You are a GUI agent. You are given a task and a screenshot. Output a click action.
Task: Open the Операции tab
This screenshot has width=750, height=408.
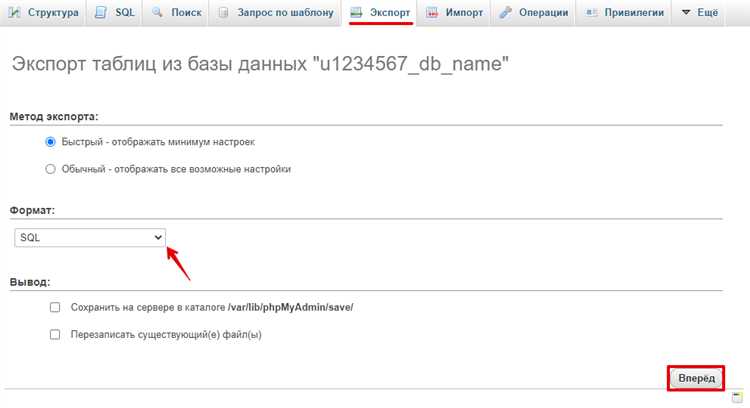pyautogui.click(x=544, y=12)
